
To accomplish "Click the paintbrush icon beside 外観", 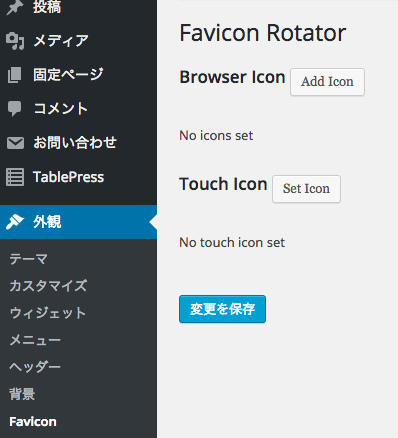I will 15,222.
